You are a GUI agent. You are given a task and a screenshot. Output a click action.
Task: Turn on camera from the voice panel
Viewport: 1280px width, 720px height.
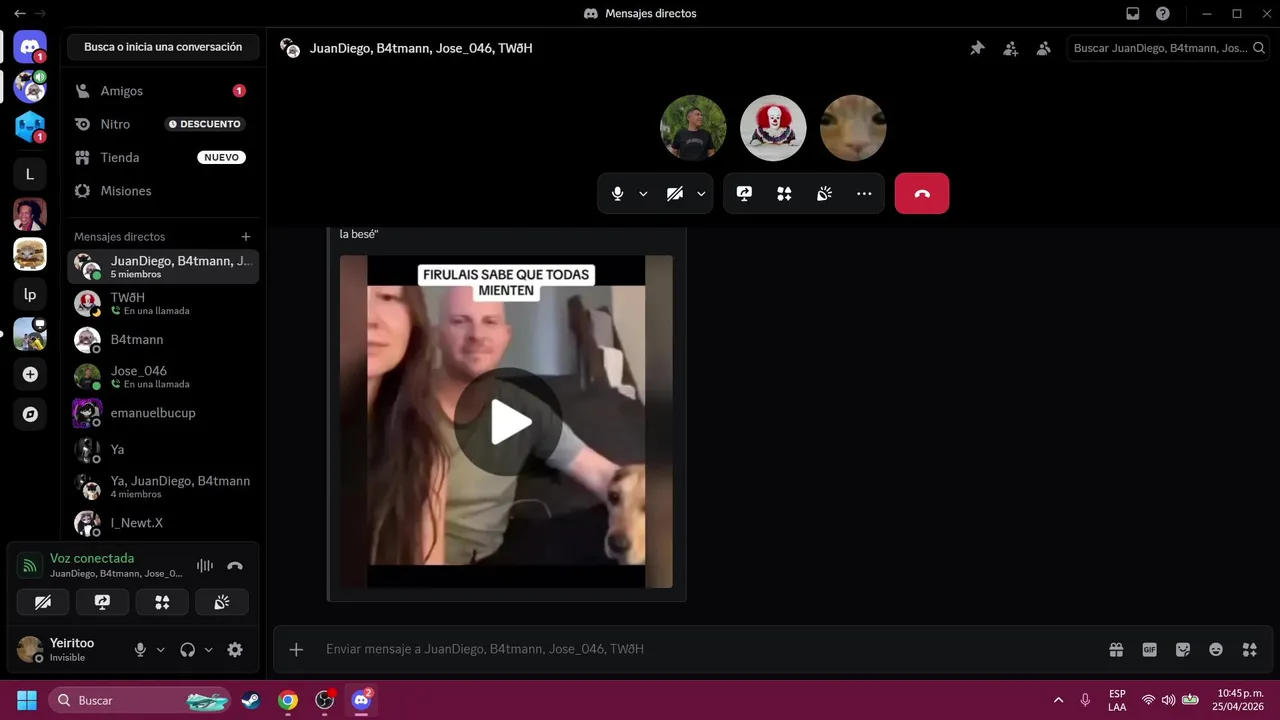[x=43, y=602]
